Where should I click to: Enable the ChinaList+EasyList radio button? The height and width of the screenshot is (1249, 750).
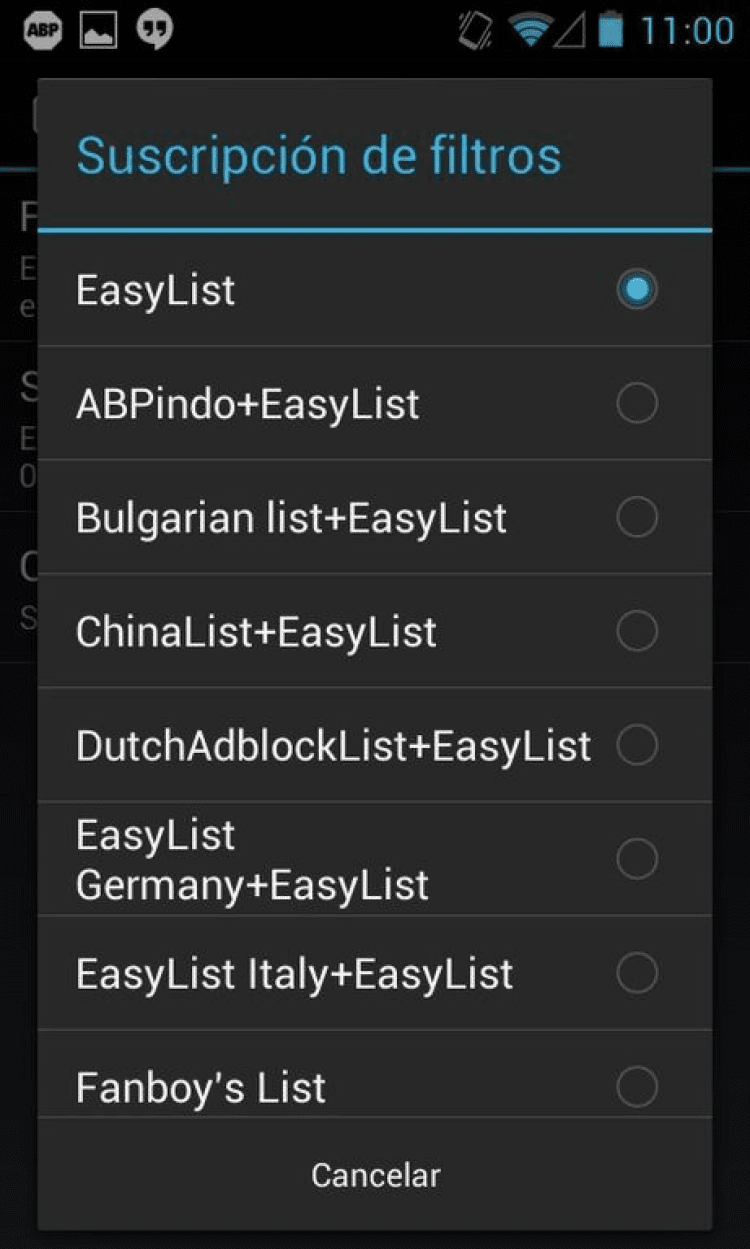pos(637,632)
